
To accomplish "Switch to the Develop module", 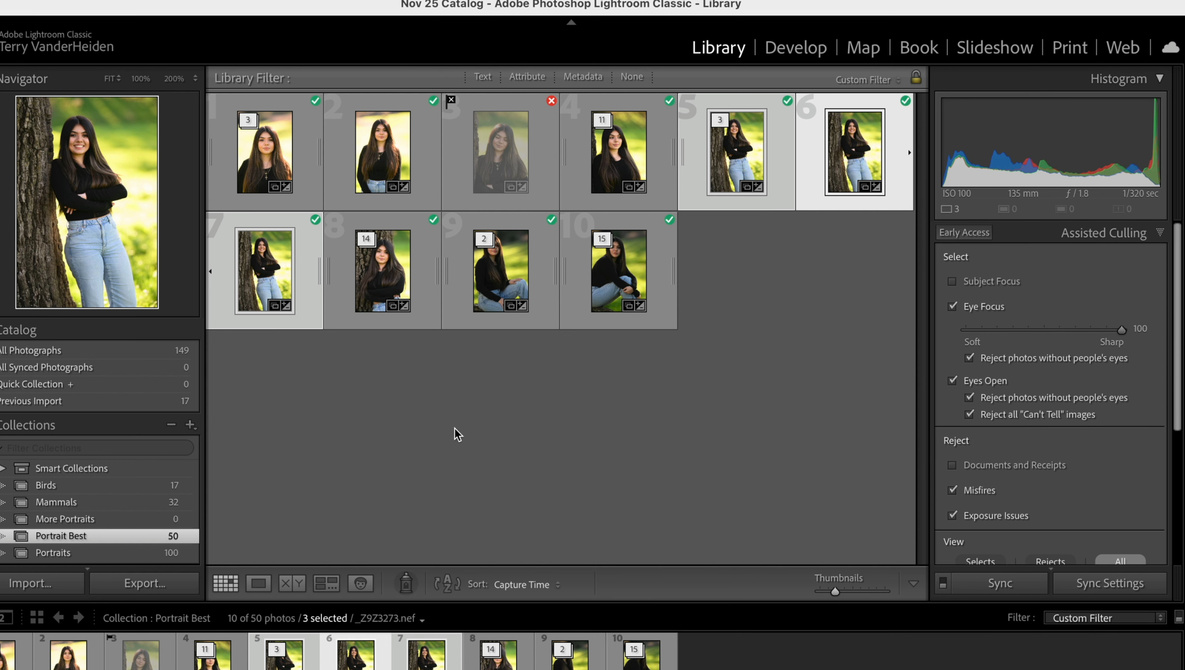I will 795,47.
